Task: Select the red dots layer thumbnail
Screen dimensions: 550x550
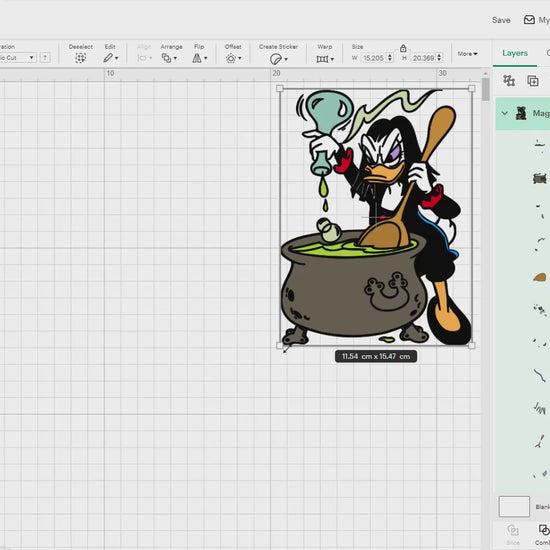Action: (x=540, y=342)
